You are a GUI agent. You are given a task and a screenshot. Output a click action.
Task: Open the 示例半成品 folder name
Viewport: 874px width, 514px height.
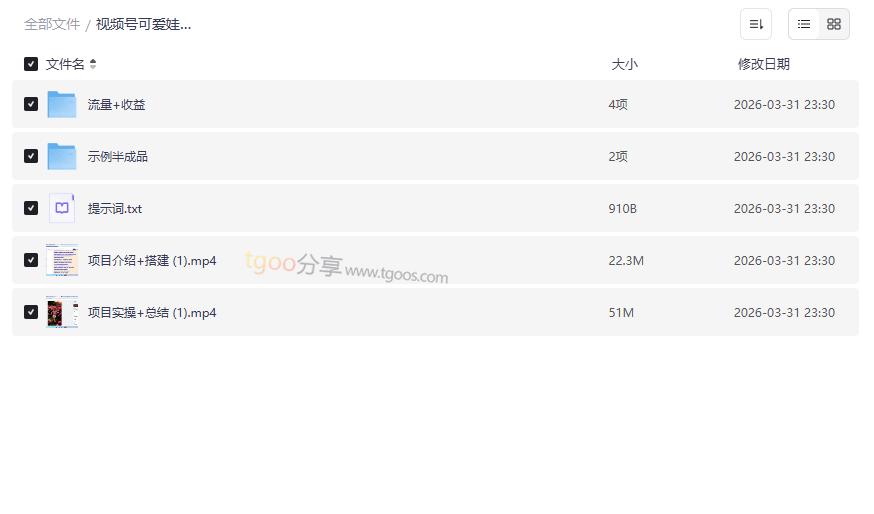click(x=118, y=156)
